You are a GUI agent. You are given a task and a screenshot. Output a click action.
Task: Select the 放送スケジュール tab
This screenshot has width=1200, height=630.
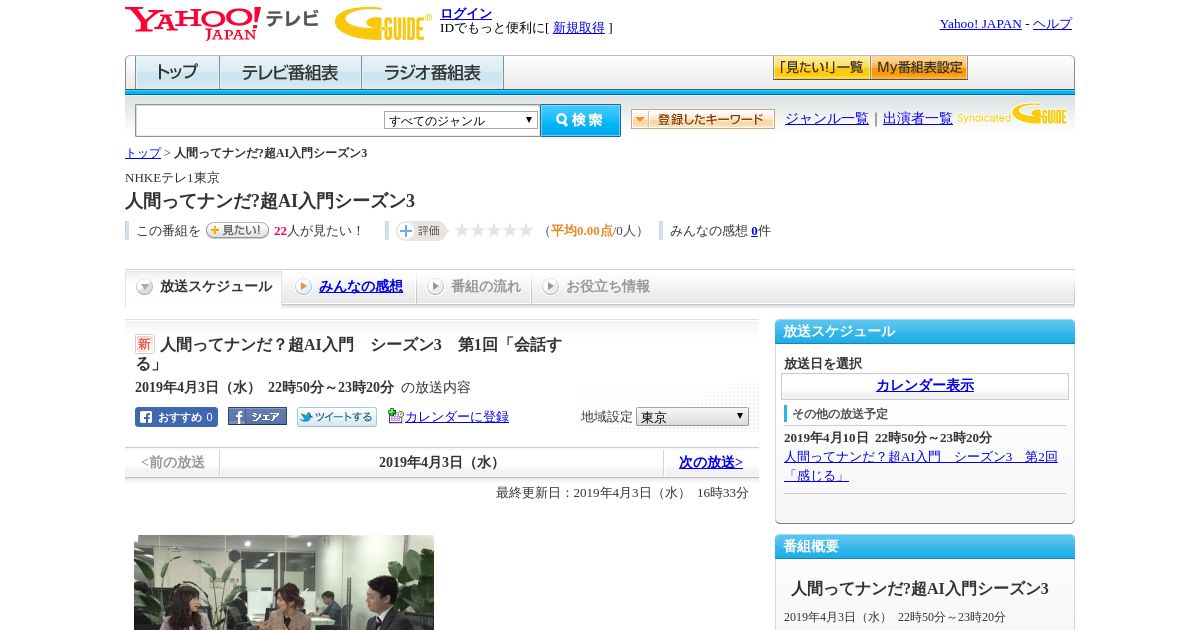[203, 287]
